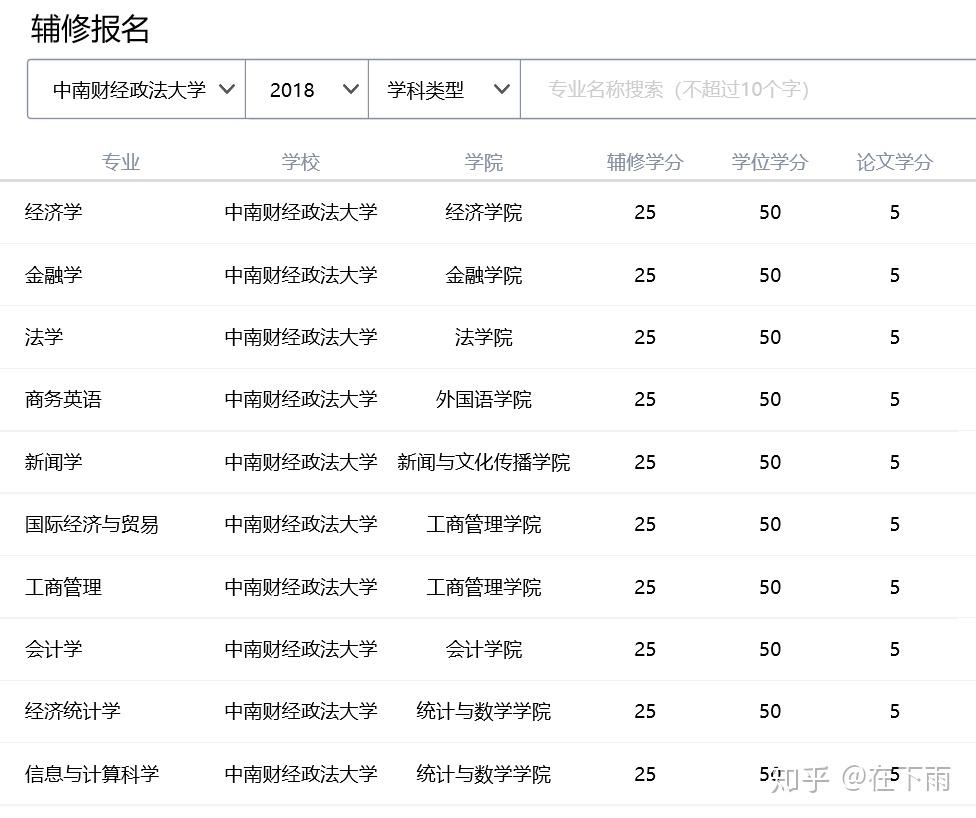The height and width of the screenshot is (818, 976).
Task: Click degree credits 50 in 商务英语 row
Action: (770, 399)
